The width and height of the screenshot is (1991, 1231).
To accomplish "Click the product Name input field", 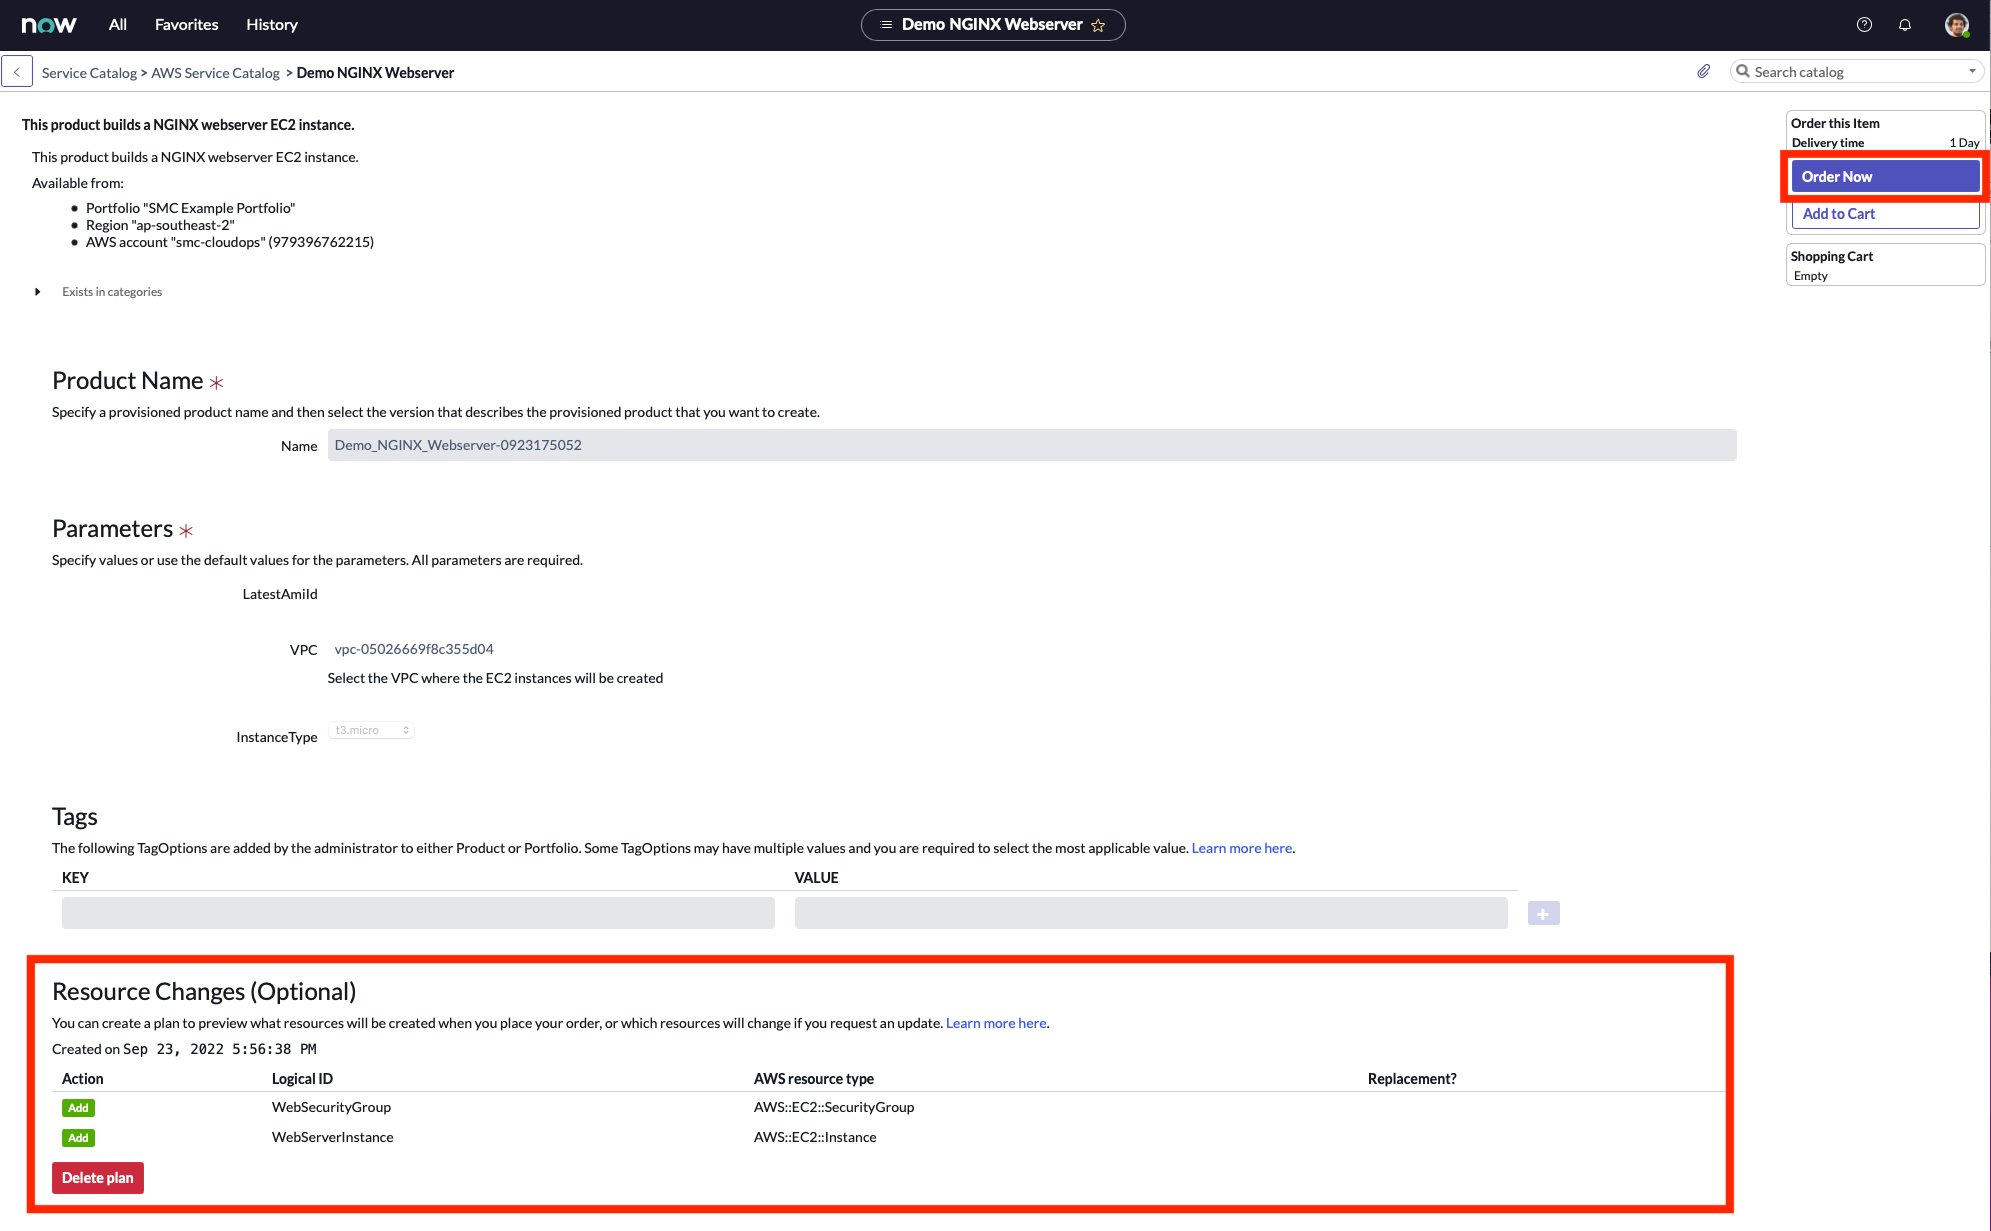I will tap(1031, 445).
